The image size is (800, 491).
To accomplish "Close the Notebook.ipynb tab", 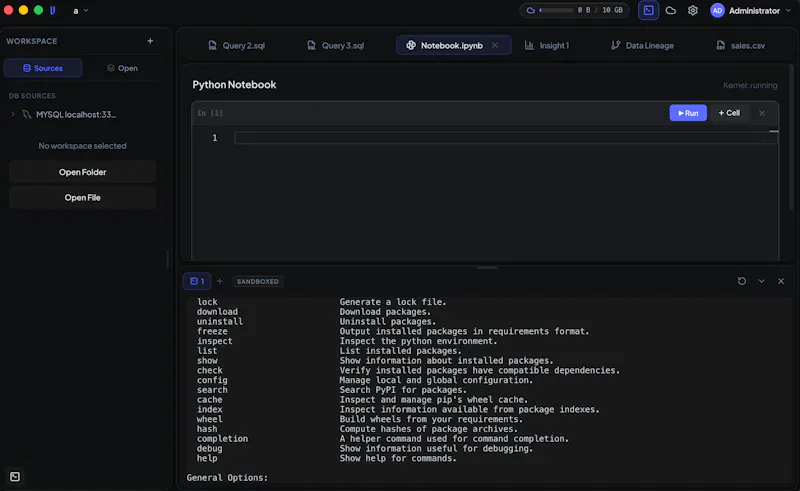I will click(495, 45).
